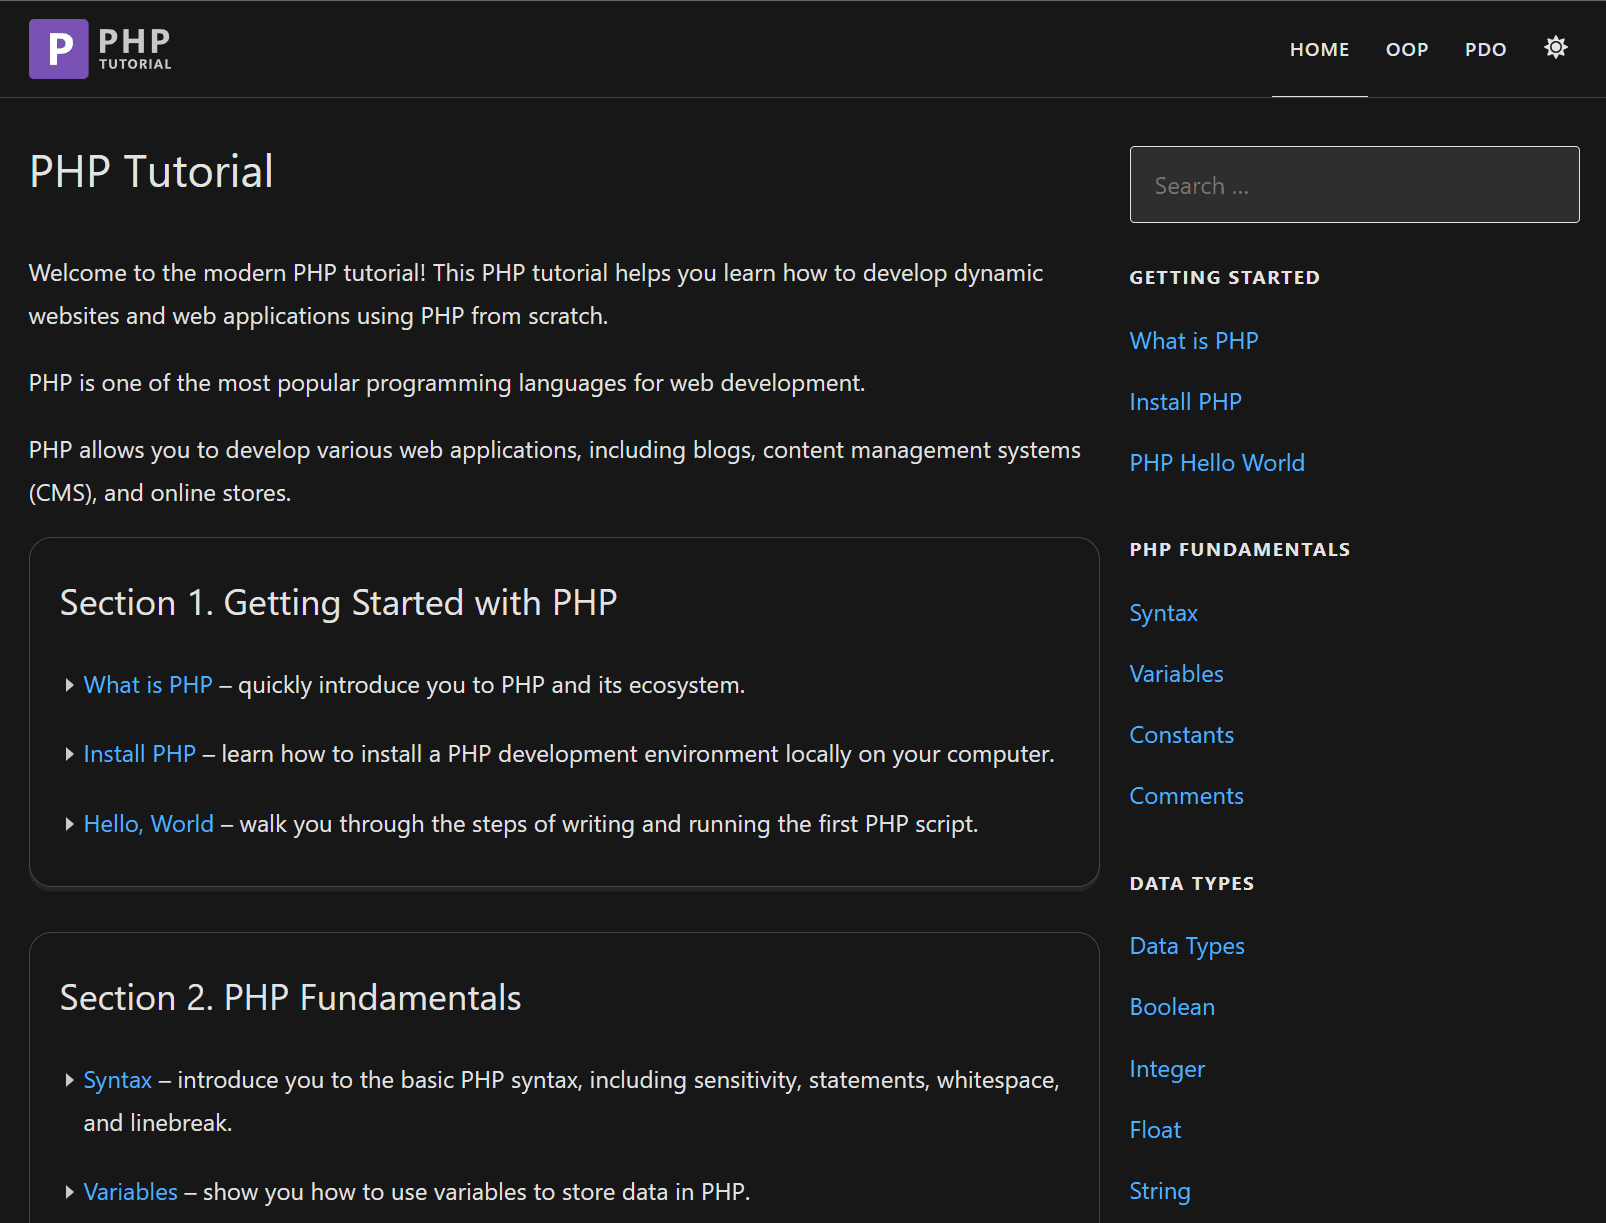The image size is (1606, 1223).
Task: Open the Integer sidebar link
Action: pyautogui.click(x=1166, y=1069)
